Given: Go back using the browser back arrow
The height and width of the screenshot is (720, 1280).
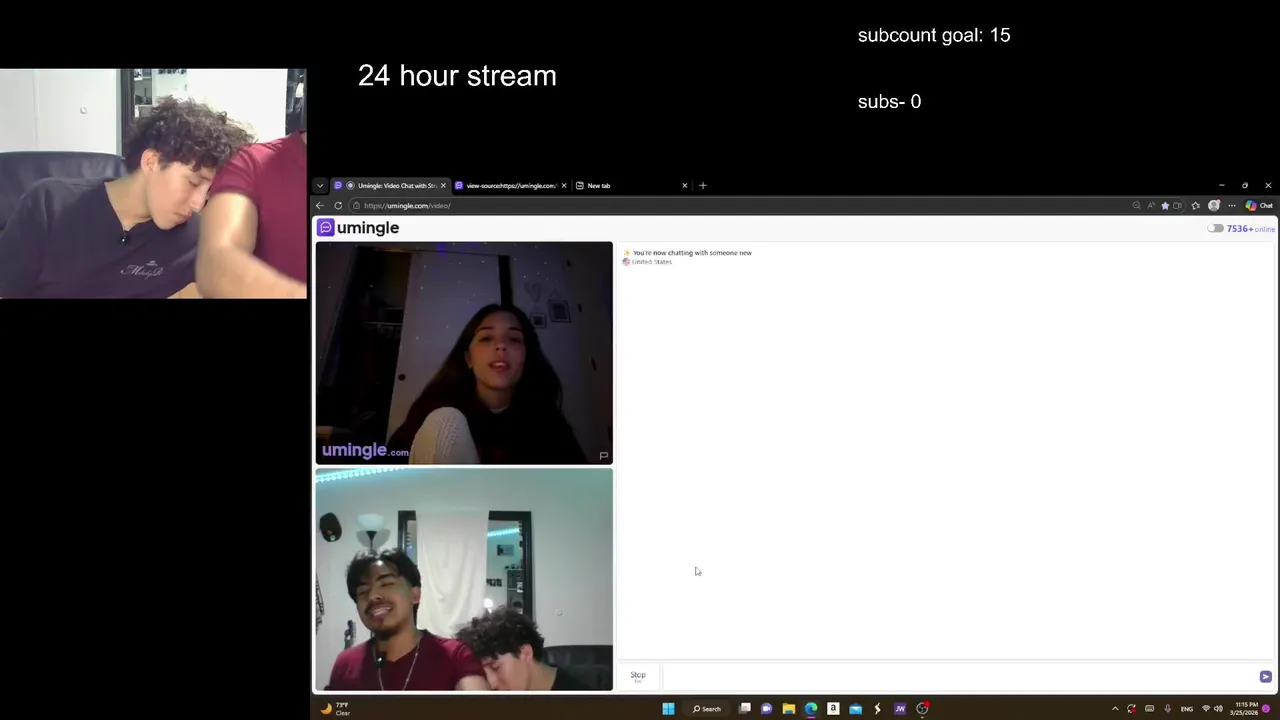Looking at the screenshot, I should (x=320, y=205).
